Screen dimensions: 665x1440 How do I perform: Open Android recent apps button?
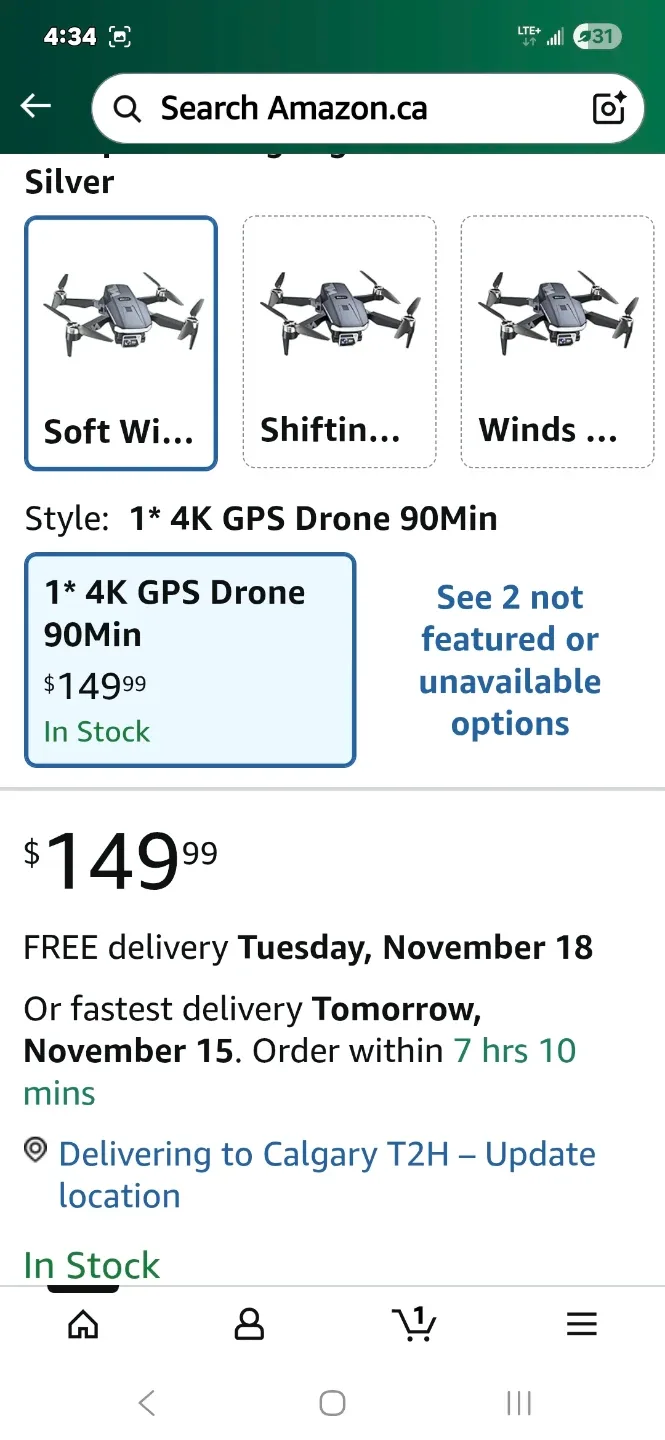(517, 1402)
